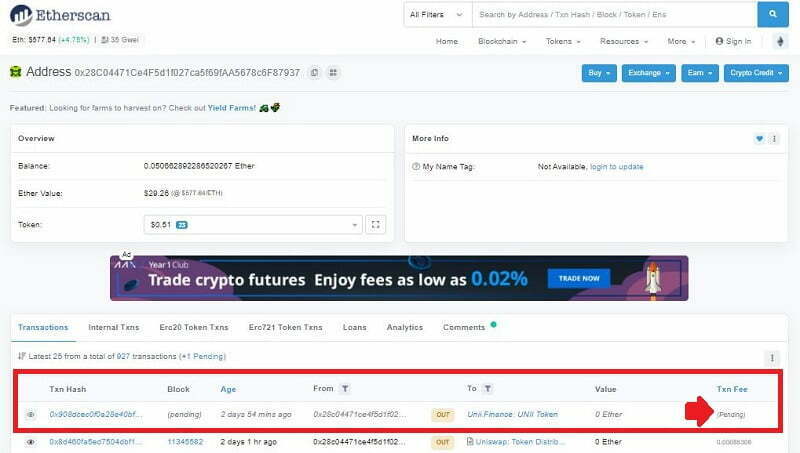800x453 pixels.
Task: Copy the address to clipboard icon
Action: pos(315,72)
